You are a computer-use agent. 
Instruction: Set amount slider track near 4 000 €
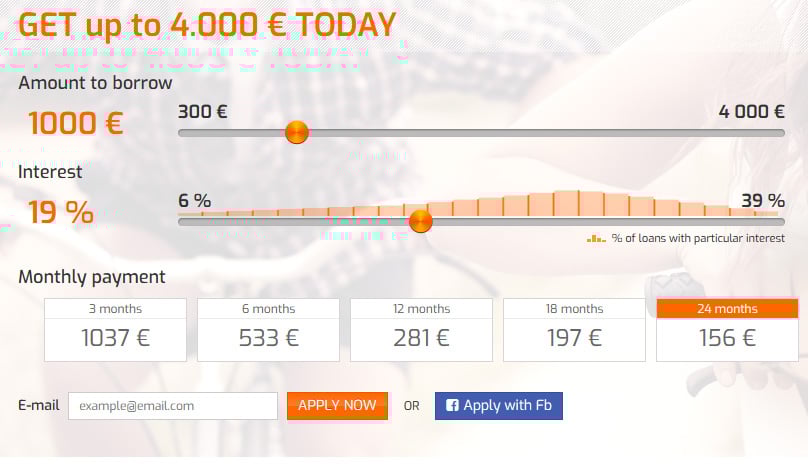(x=776, y=133)
